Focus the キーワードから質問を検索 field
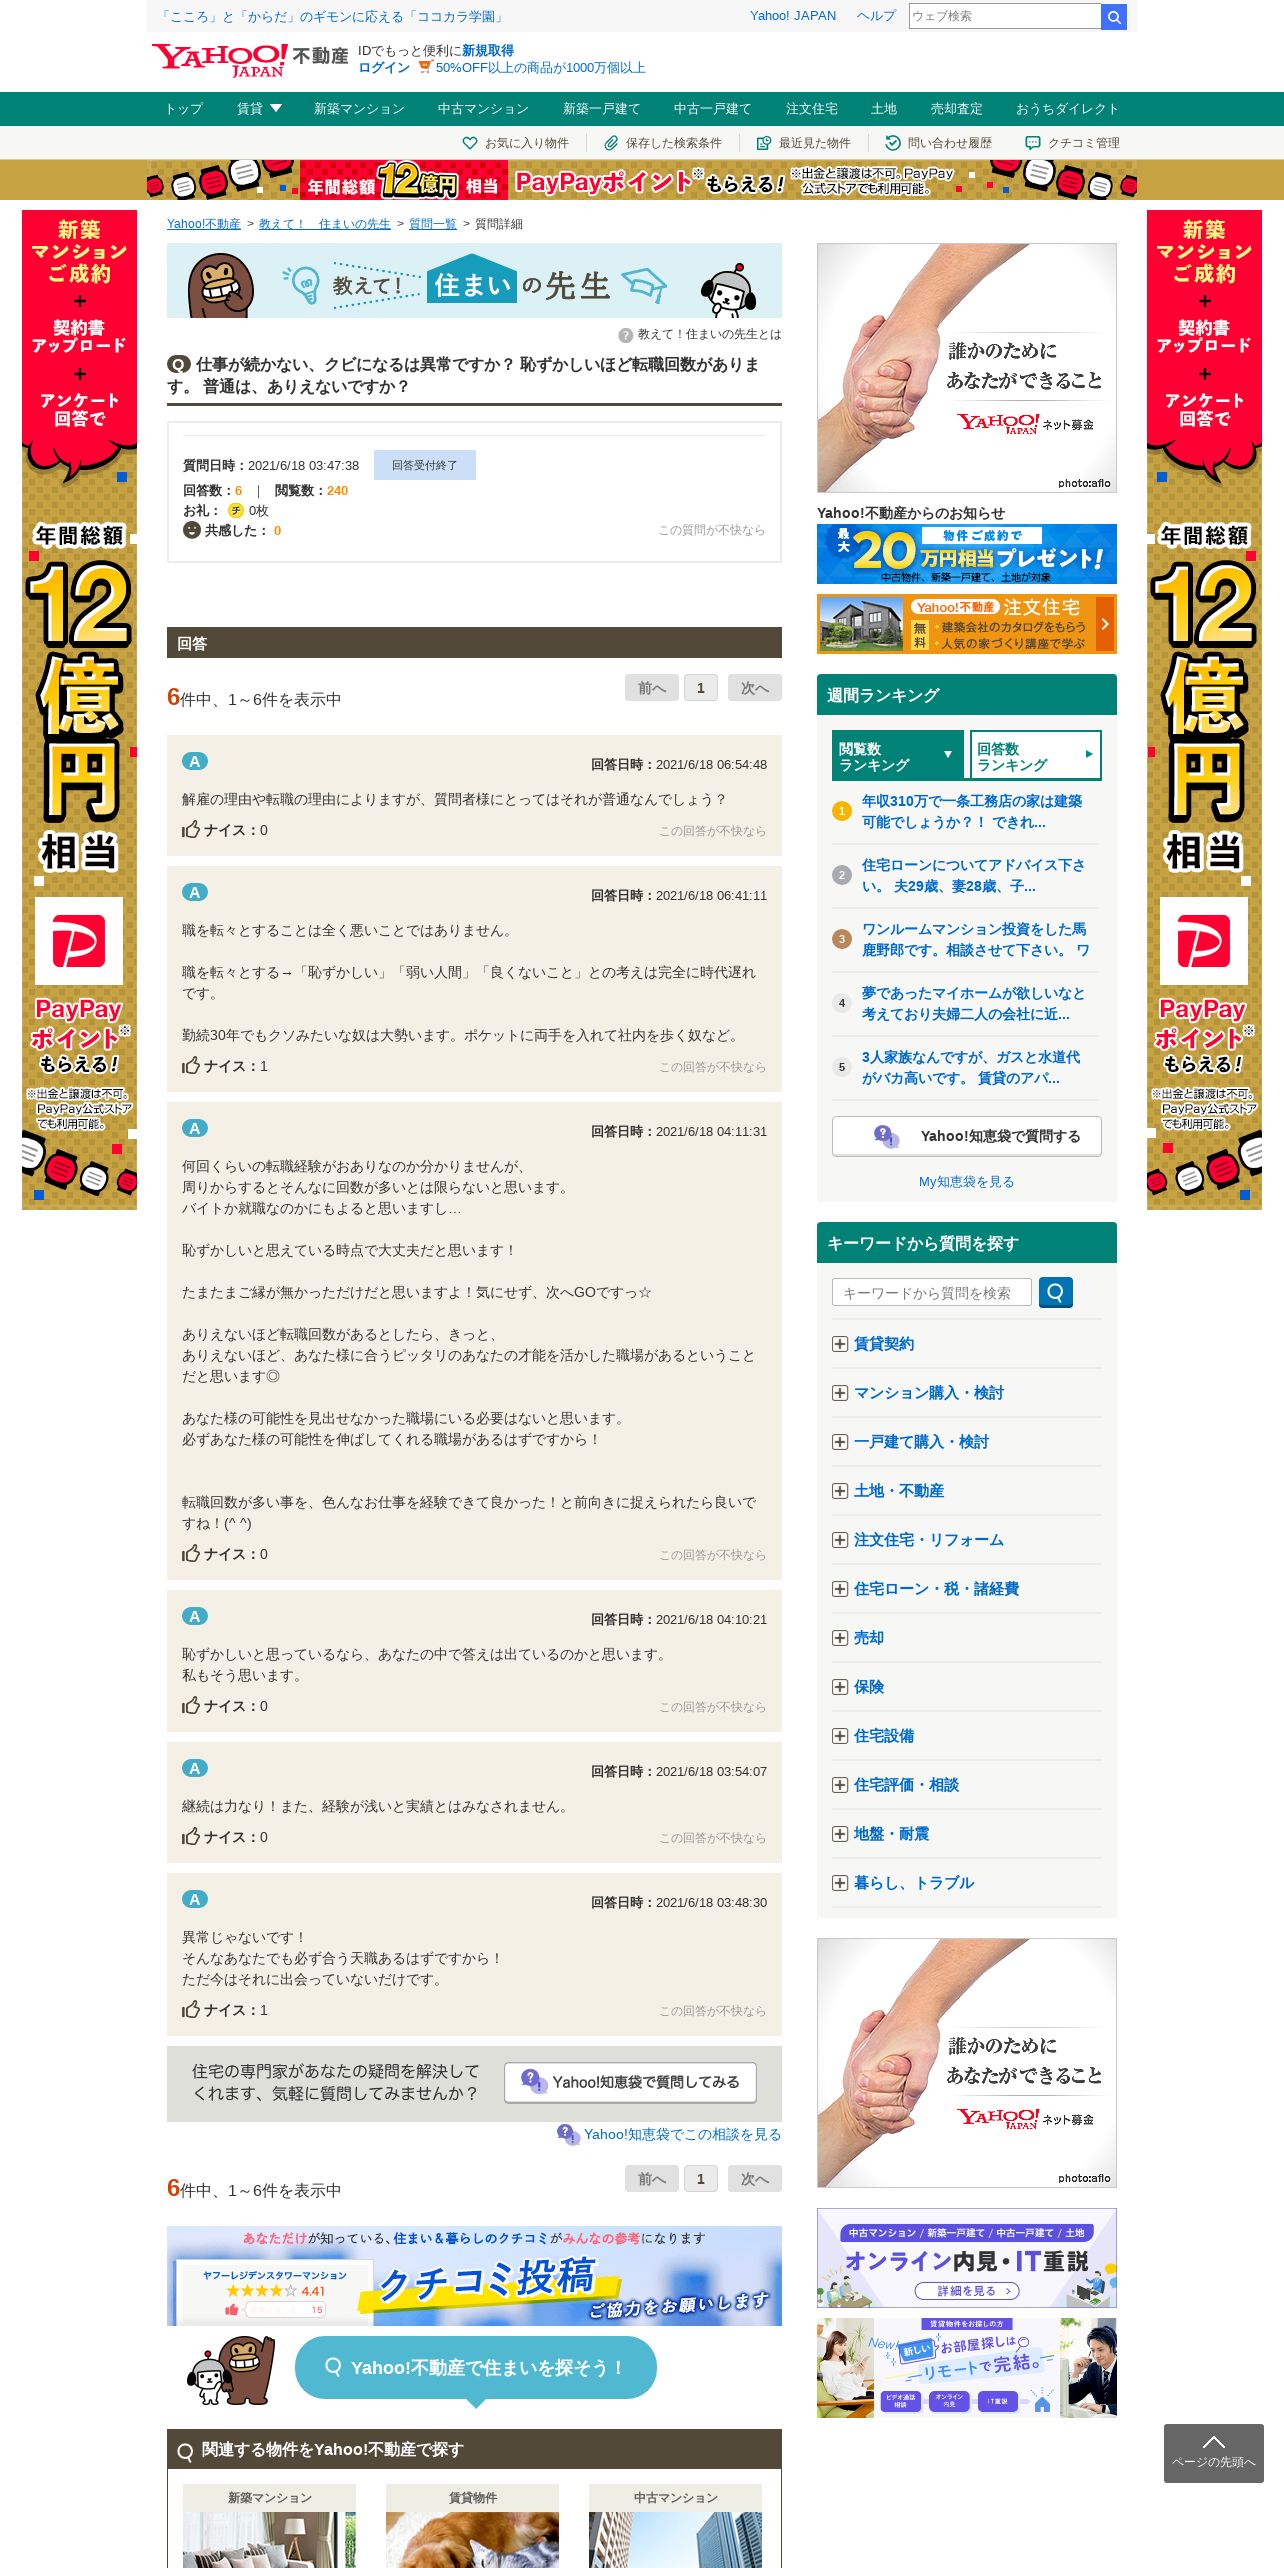The image size is (1284, 2568). click(931, 1293)
